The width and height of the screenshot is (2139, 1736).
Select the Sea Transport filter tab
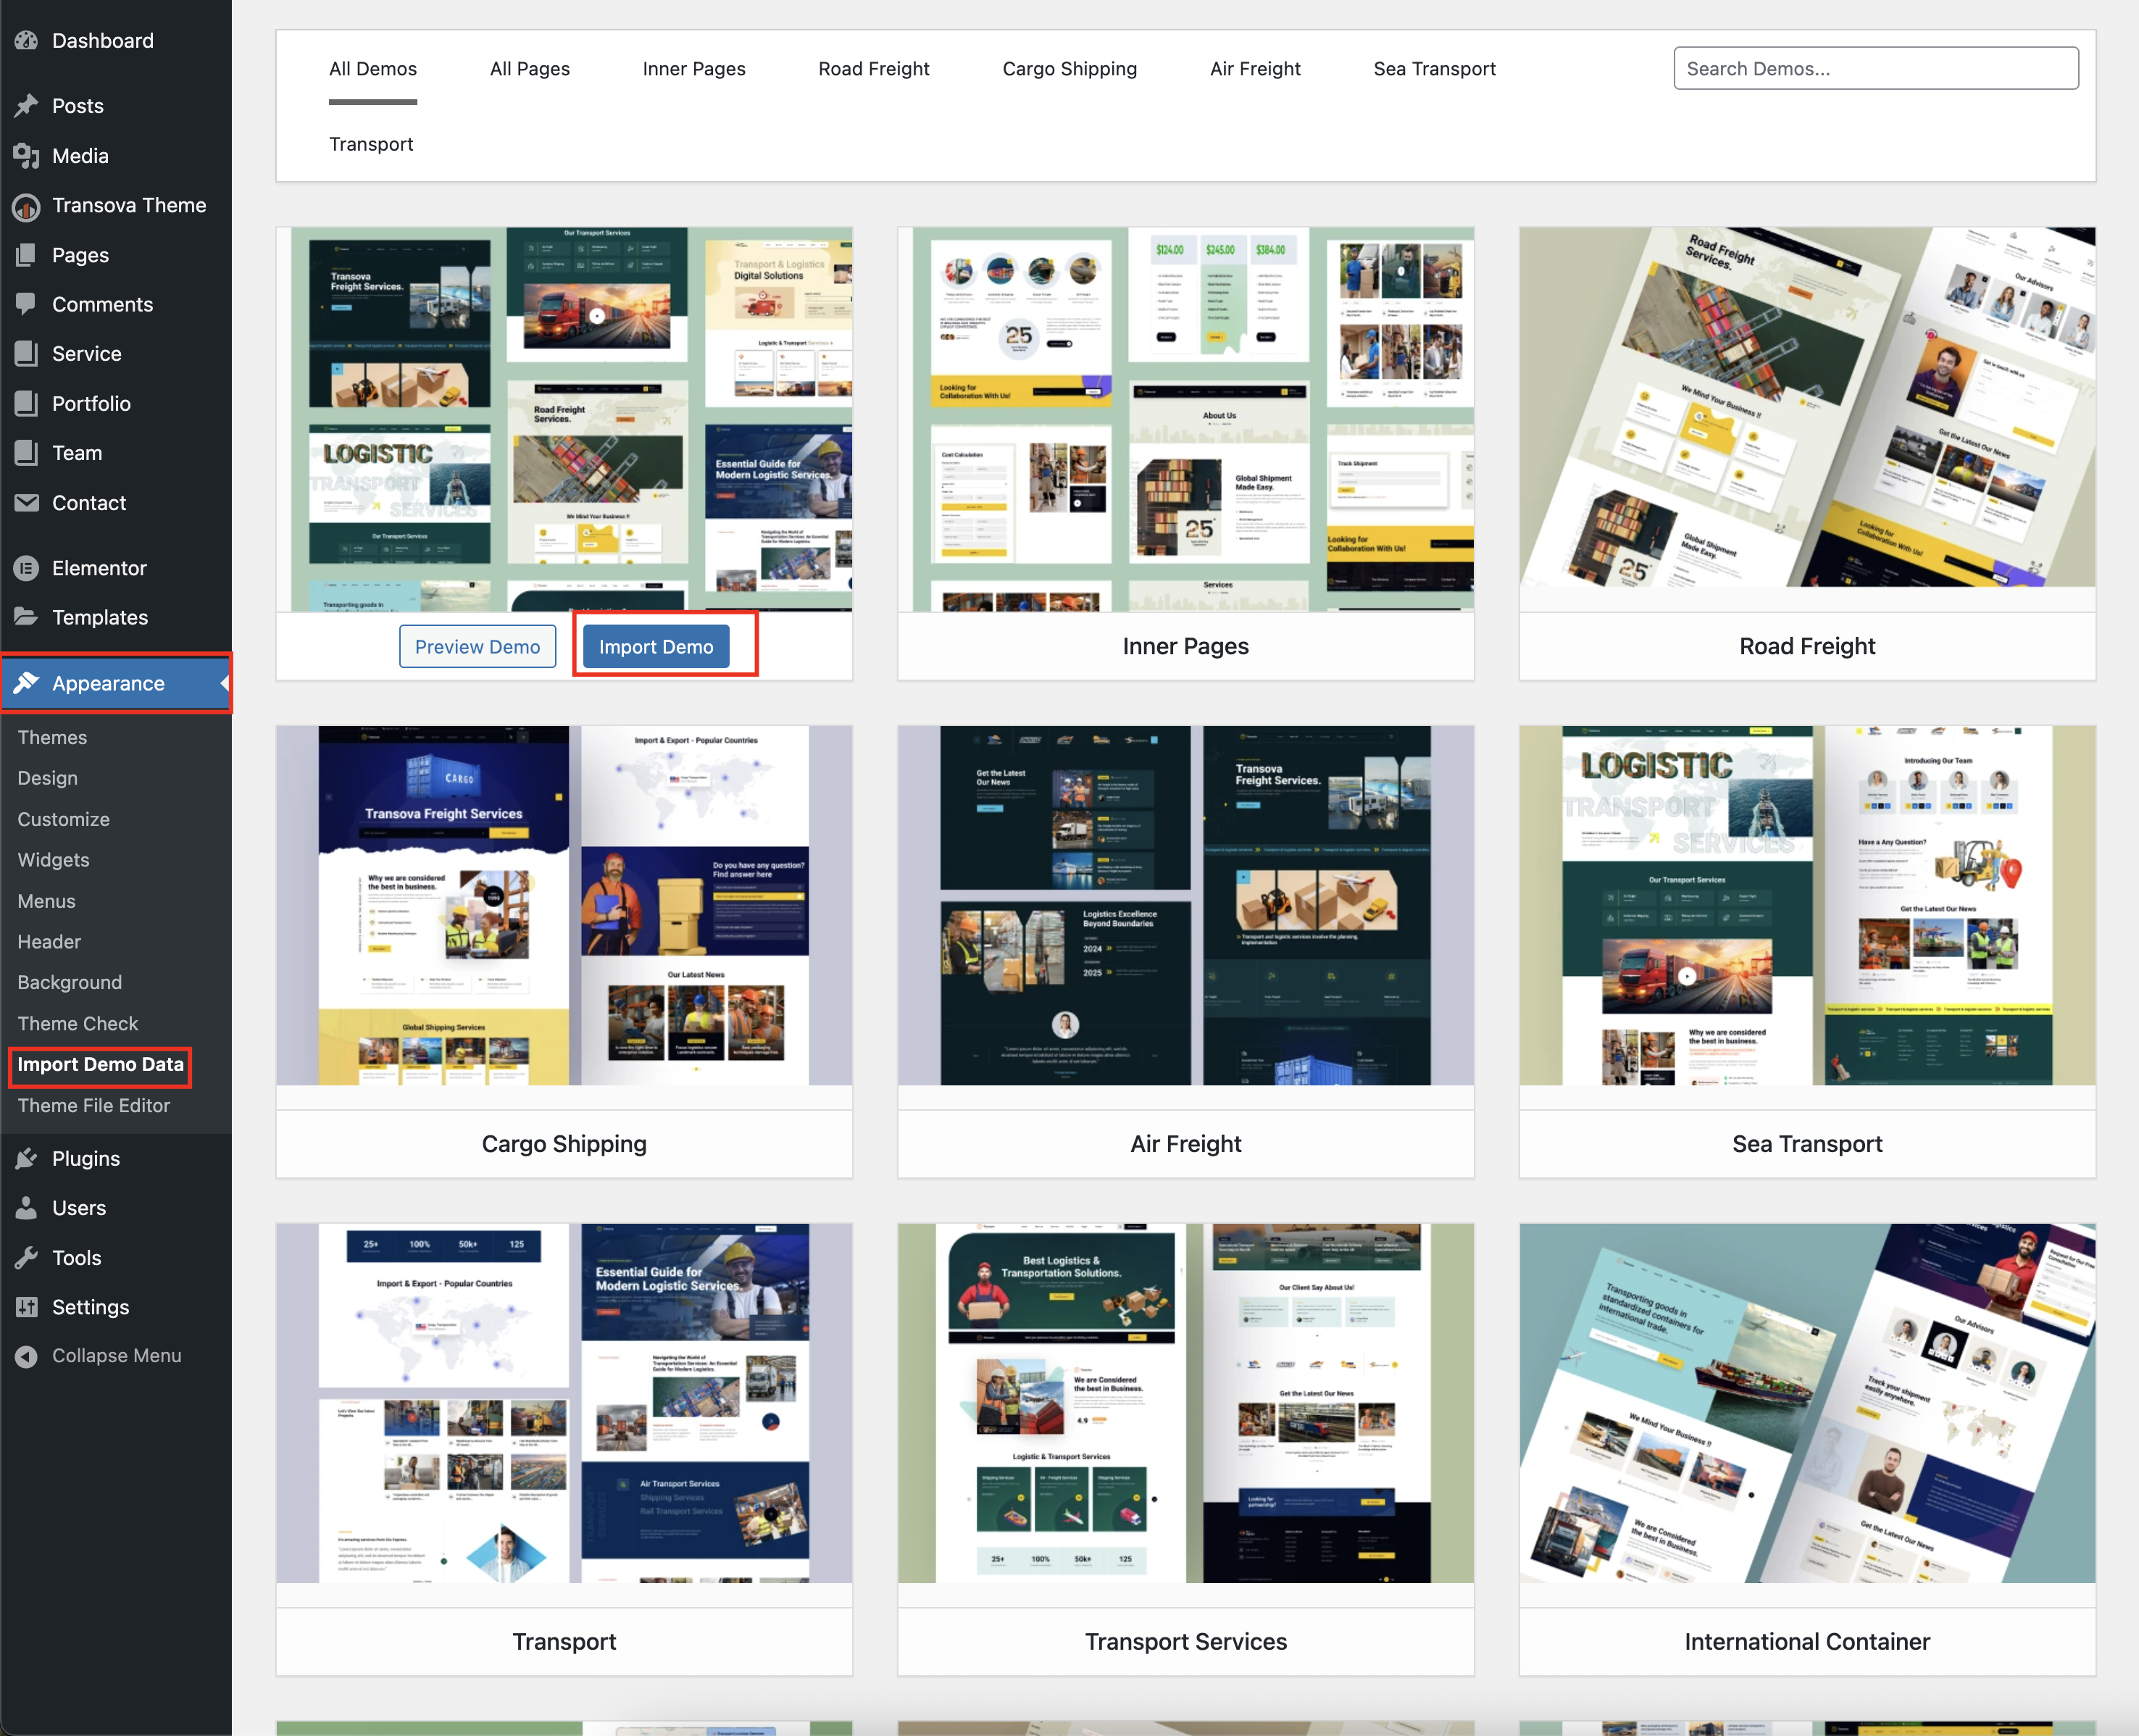pos(1434,69)
